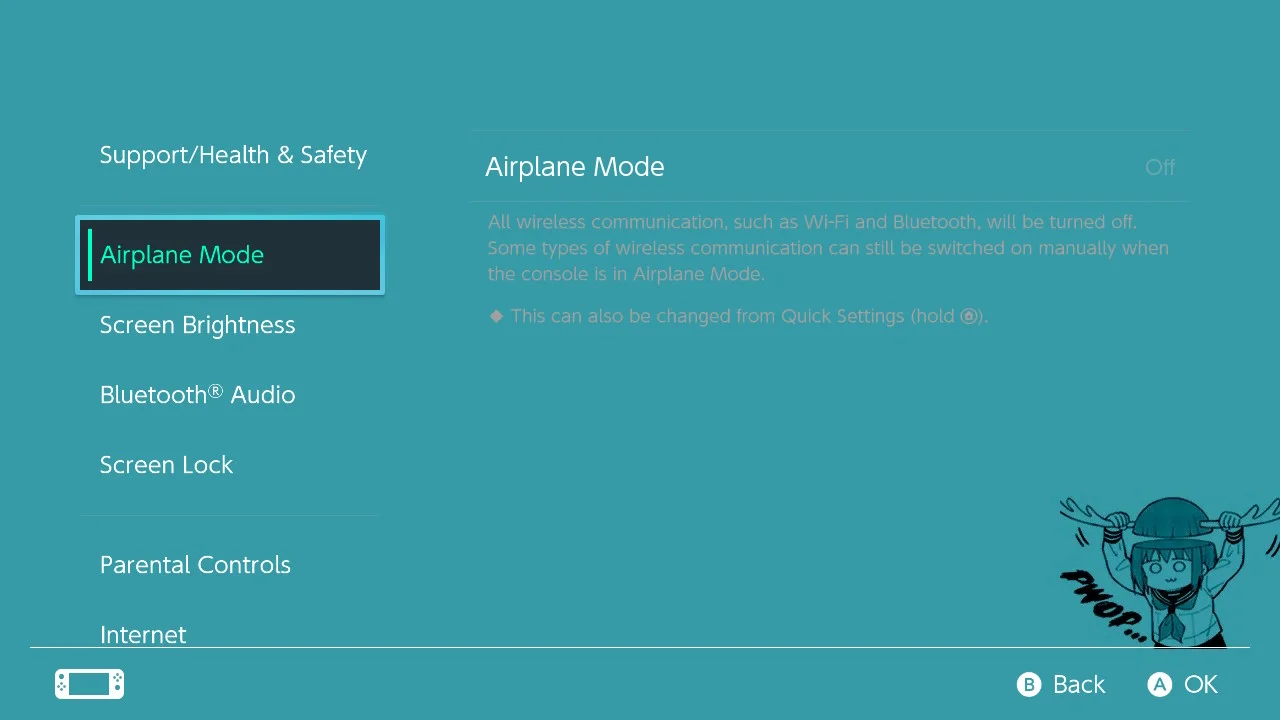This screenshot has width=1280, height=720.
Task: Click the B button icon
Action: tap(1029, 684)
